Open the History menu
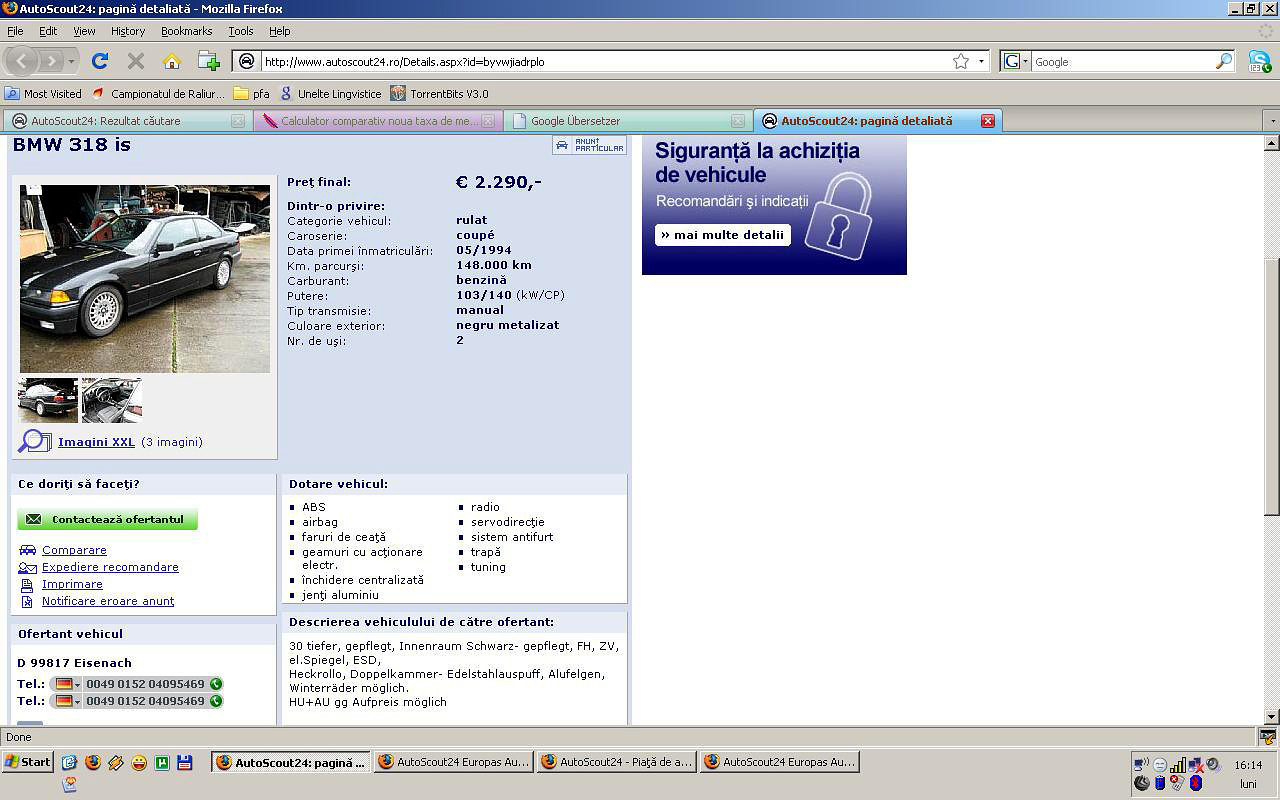This screenshot has width=1280, height=800. pos(128,31)
